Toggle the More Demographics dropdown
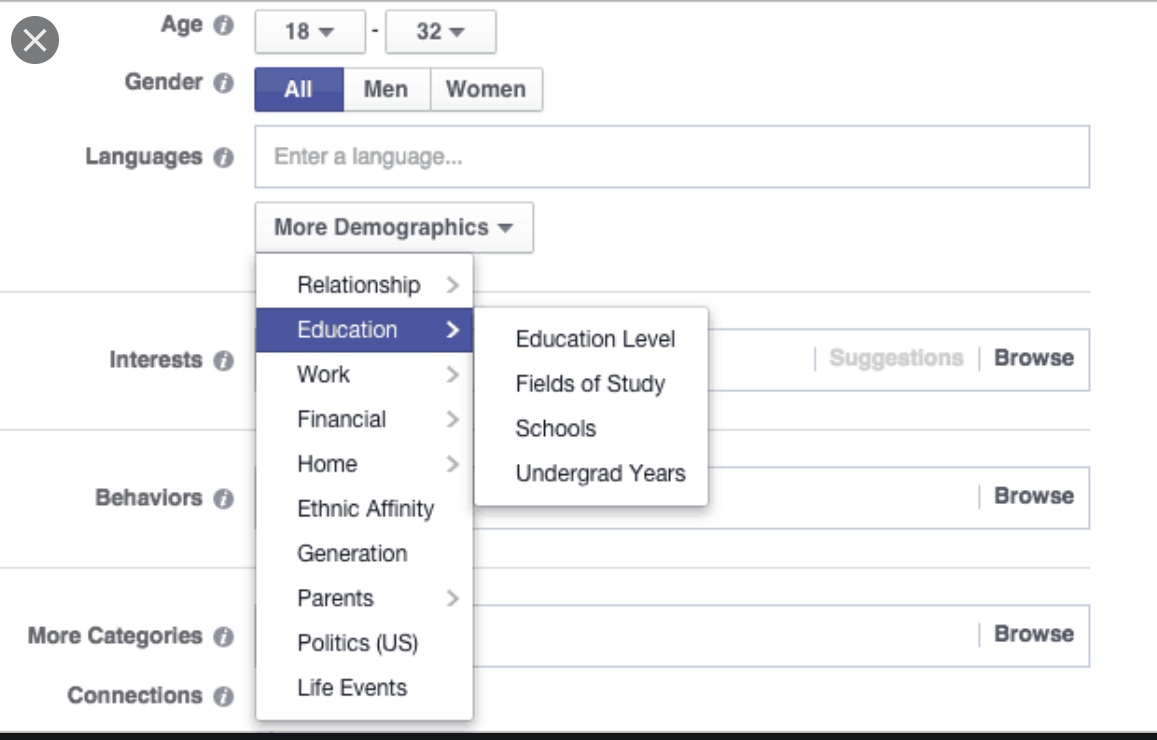Screen dimensions: 1157x740 click(394, 227)
